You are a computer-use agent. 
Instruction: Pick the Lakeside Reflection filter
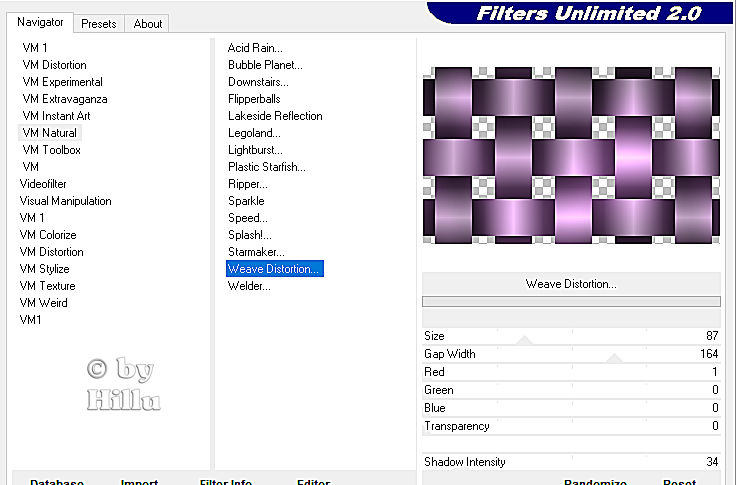(275, 116)
